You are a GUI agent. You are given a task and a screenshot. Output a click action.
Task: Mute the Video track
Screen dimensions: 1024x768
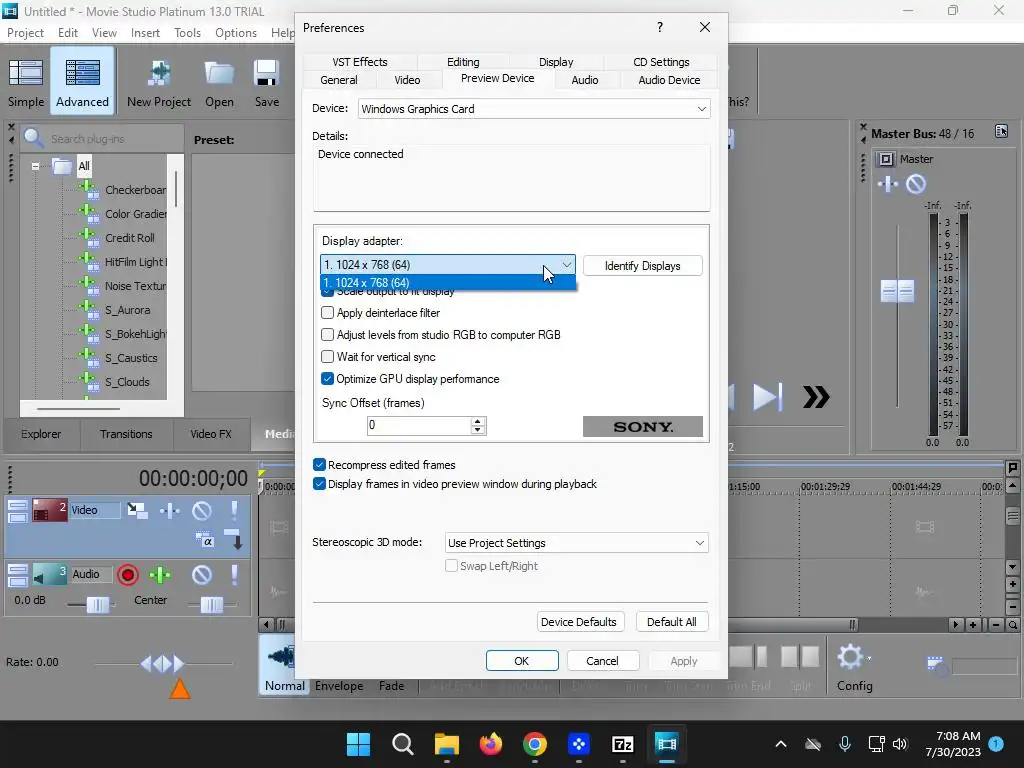click(202, 510)
